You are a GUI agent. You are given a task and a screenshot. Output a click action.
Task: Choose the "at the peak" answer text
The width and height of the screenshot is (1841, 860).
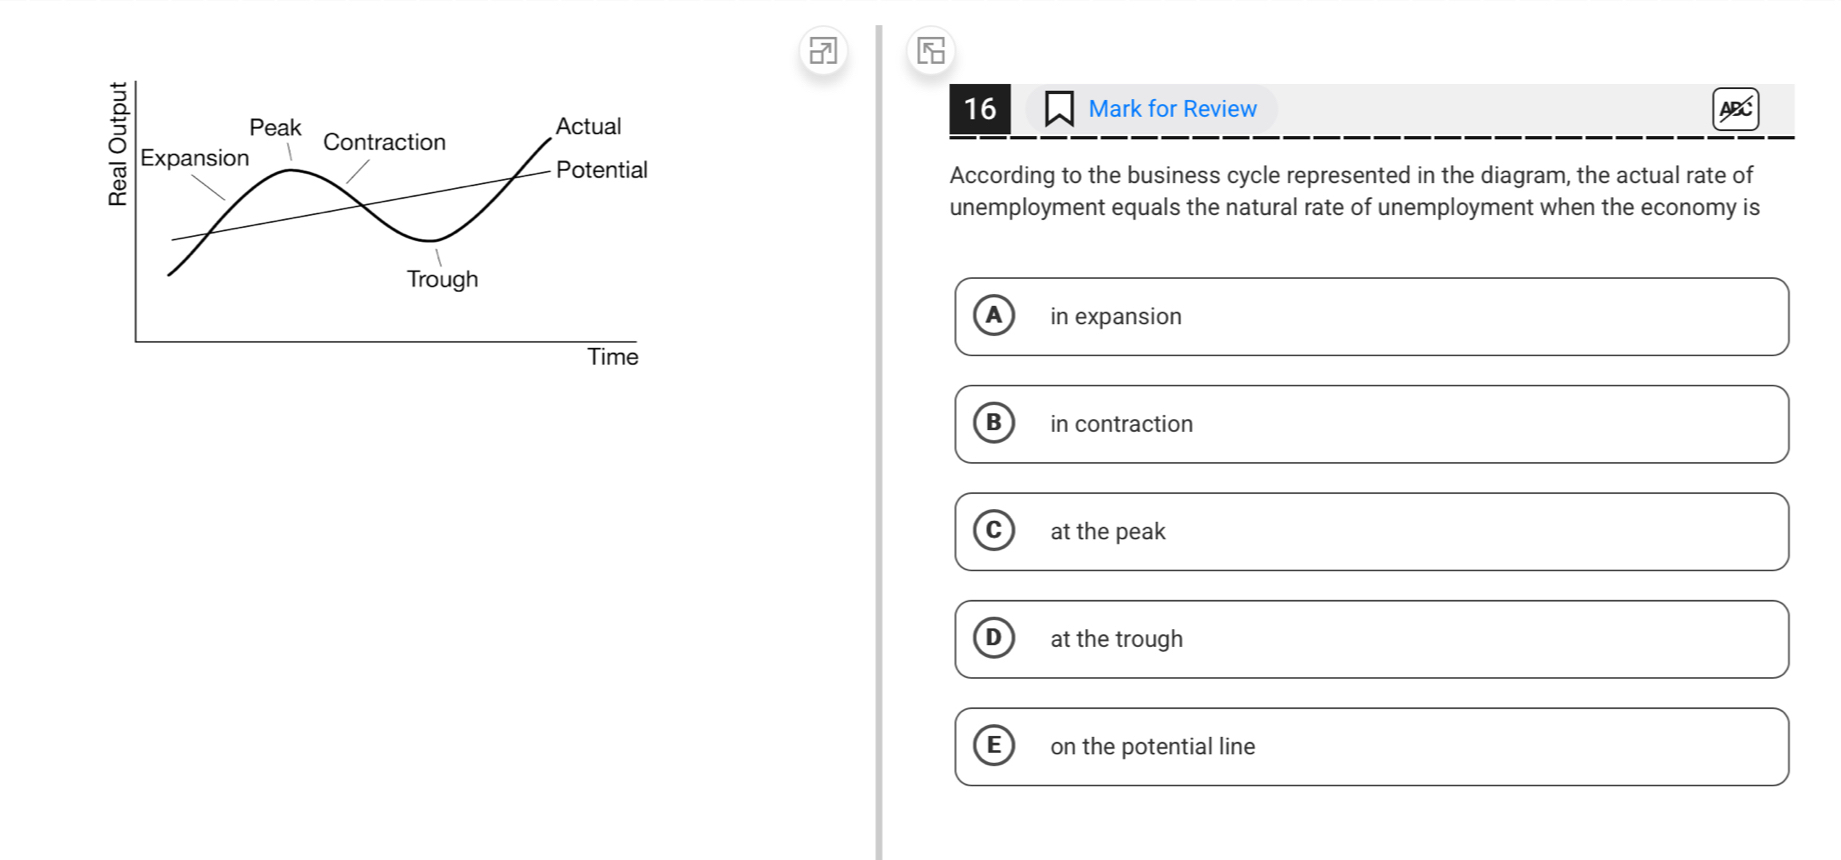click(1108, 532)
